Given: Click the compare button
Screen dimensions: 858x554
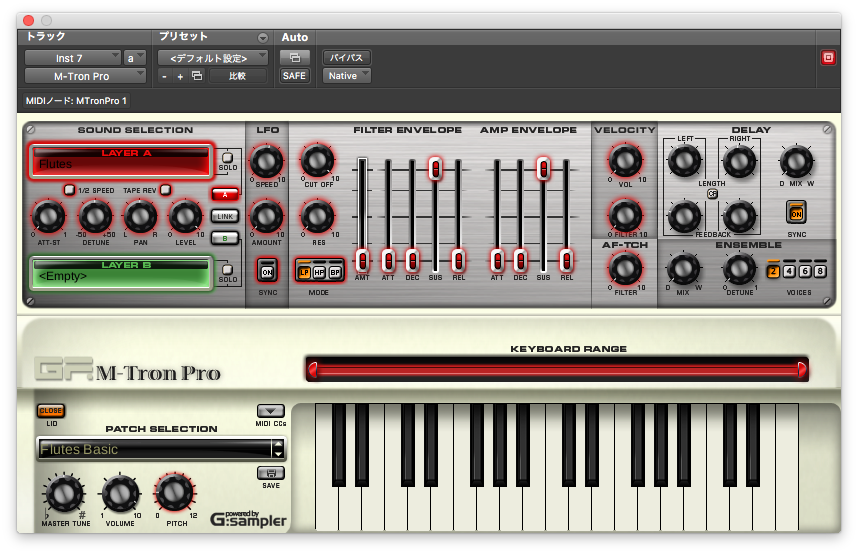Looking at the screenshot, I should pos(237,76).
